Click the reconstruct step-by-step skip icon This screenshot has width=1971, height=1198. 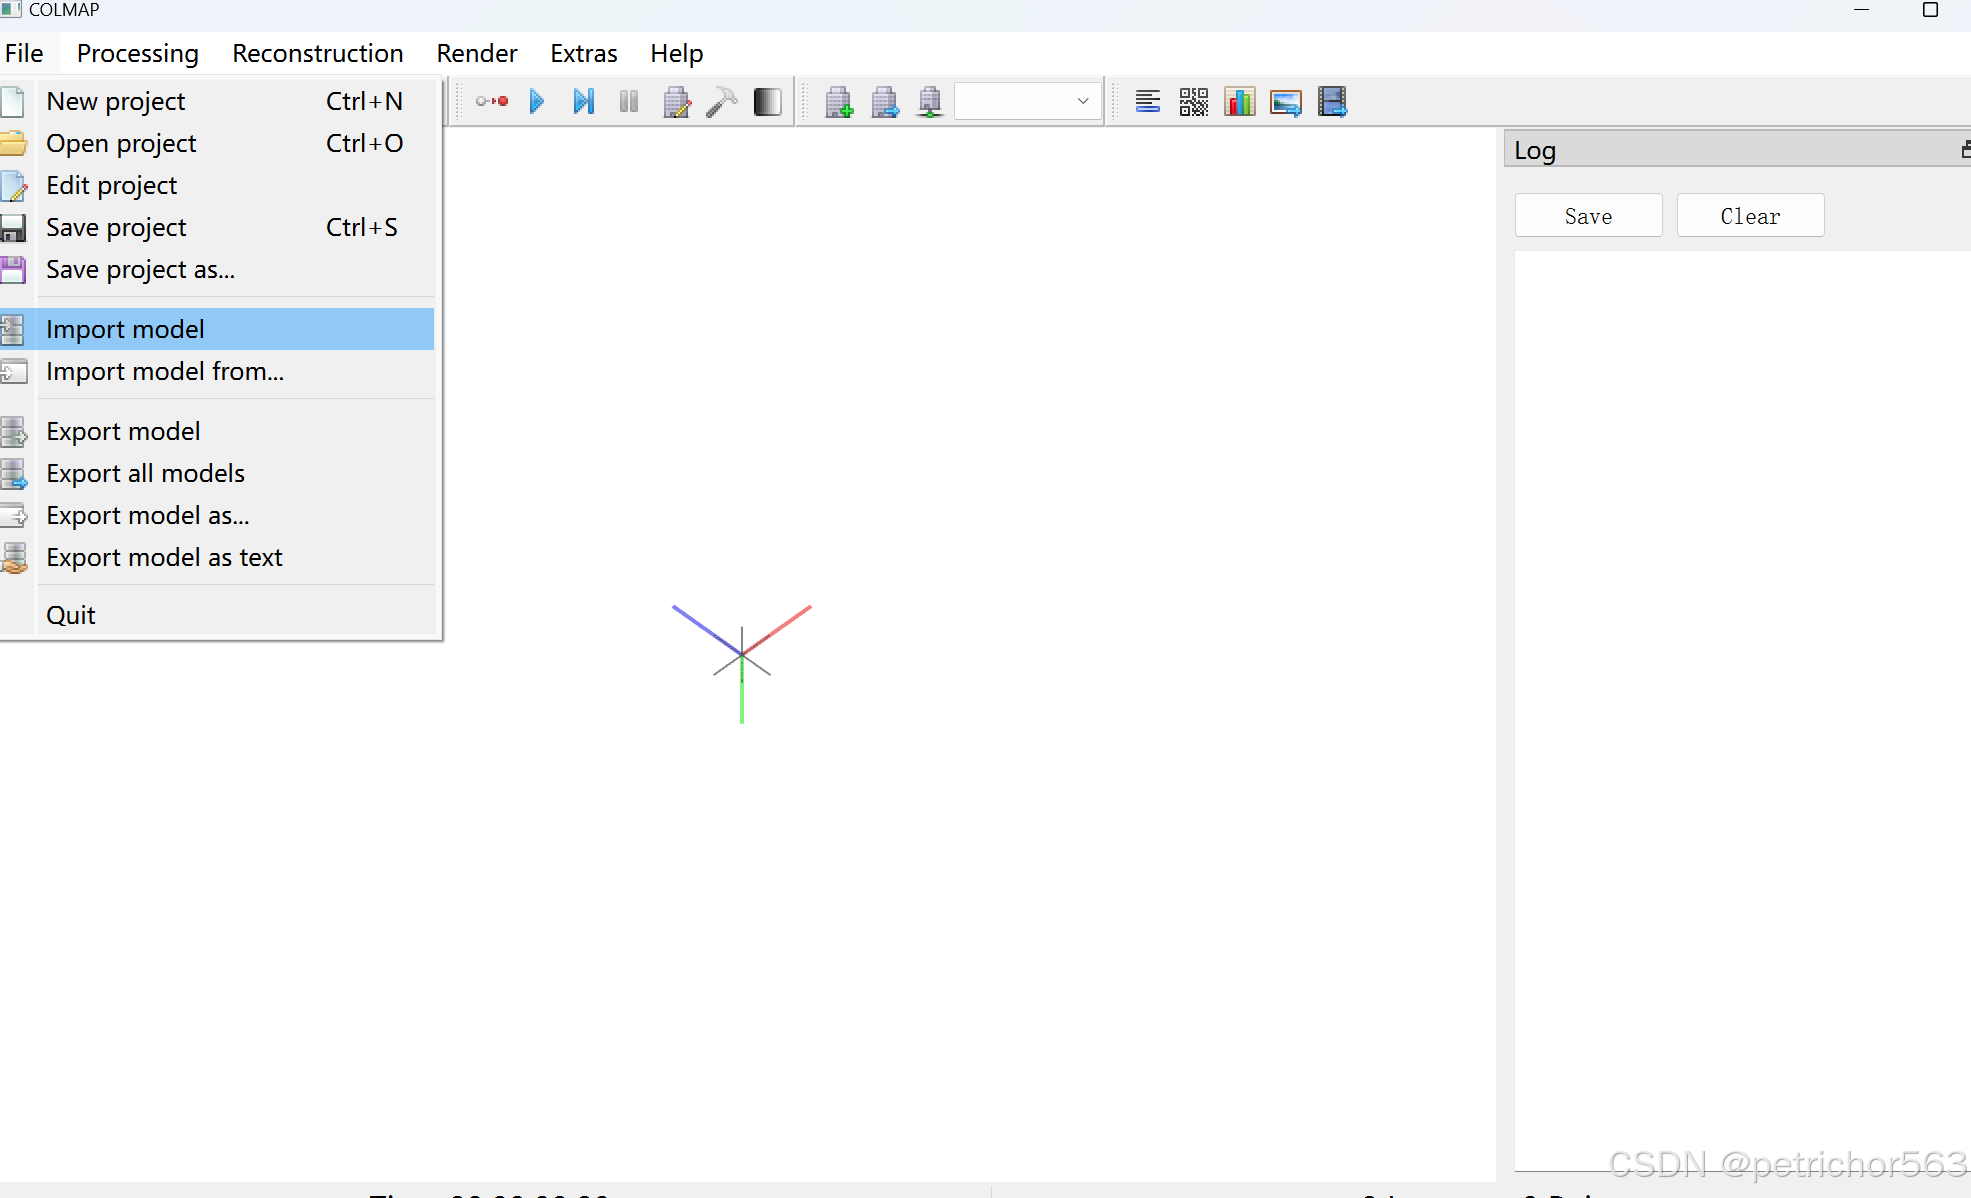pos(583,102)
